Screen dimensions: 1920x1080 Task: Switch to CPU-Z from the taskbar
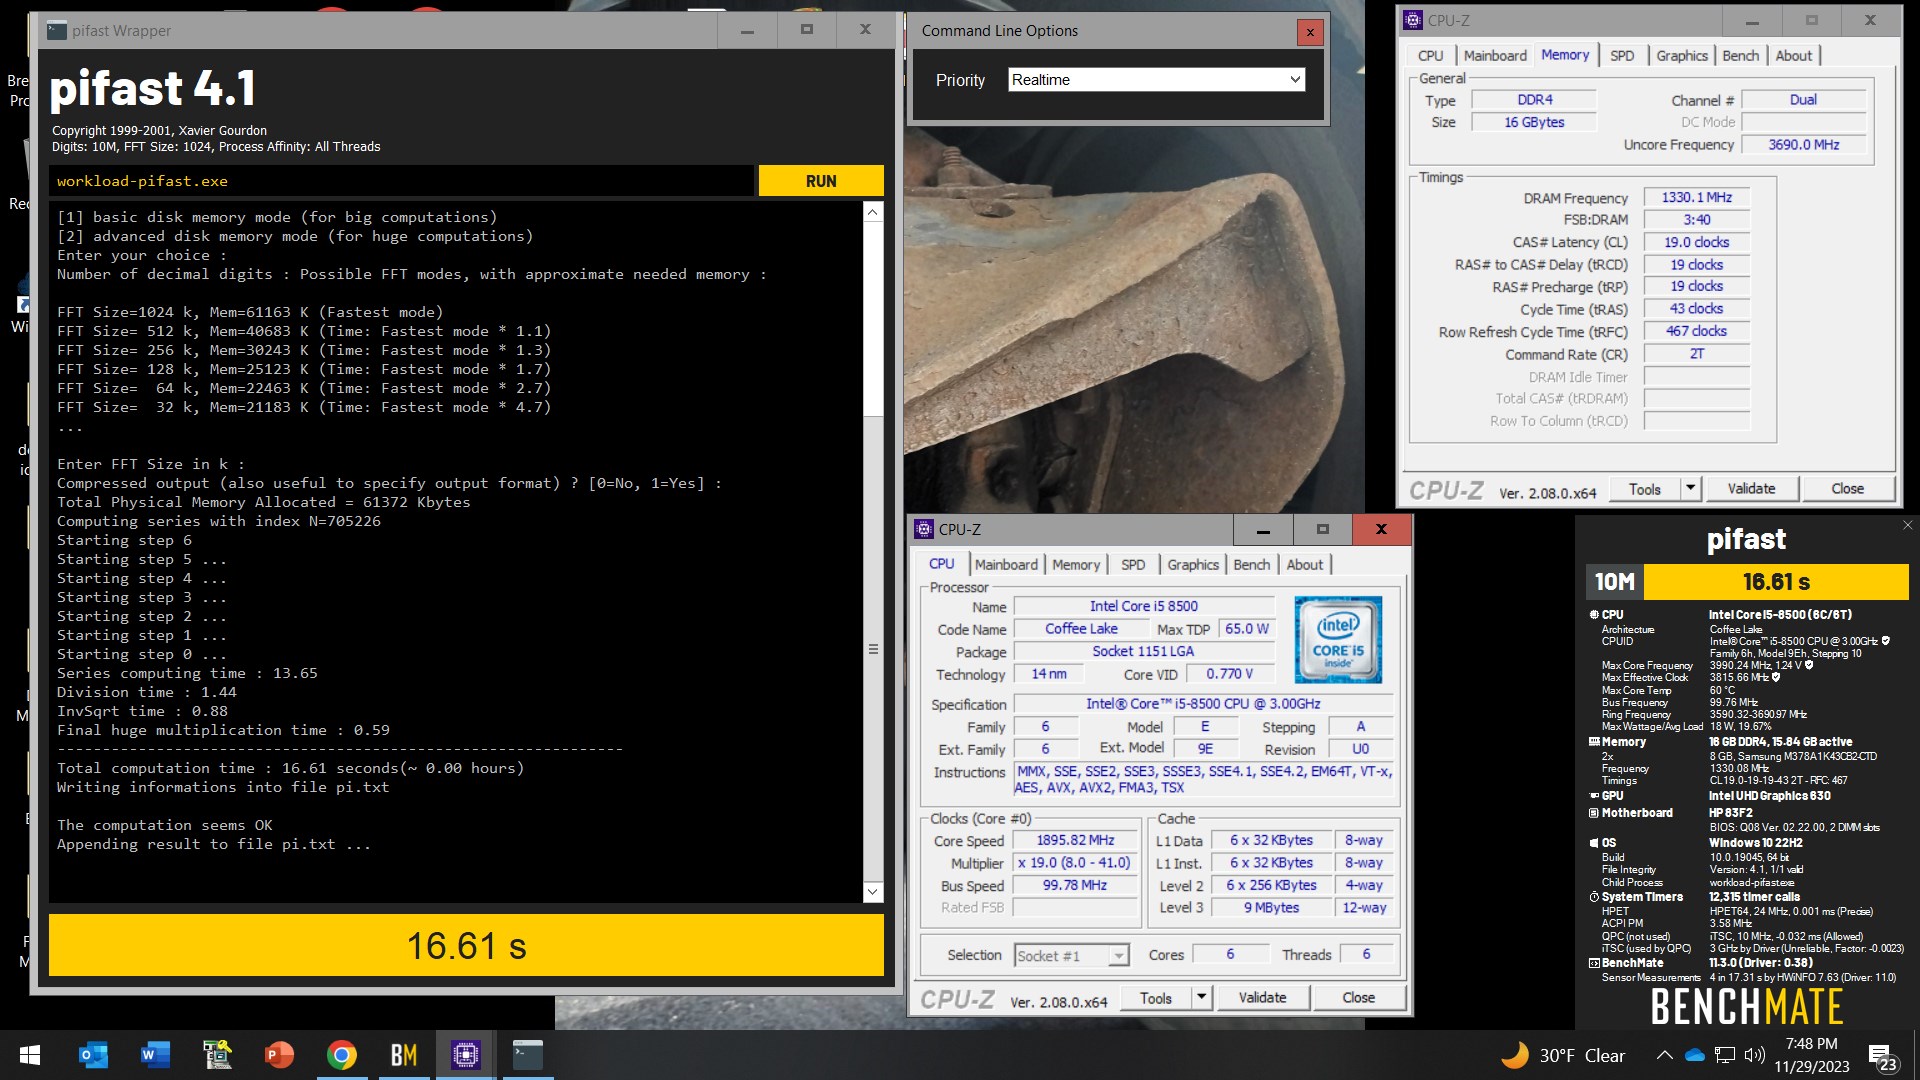point(465,1055)
